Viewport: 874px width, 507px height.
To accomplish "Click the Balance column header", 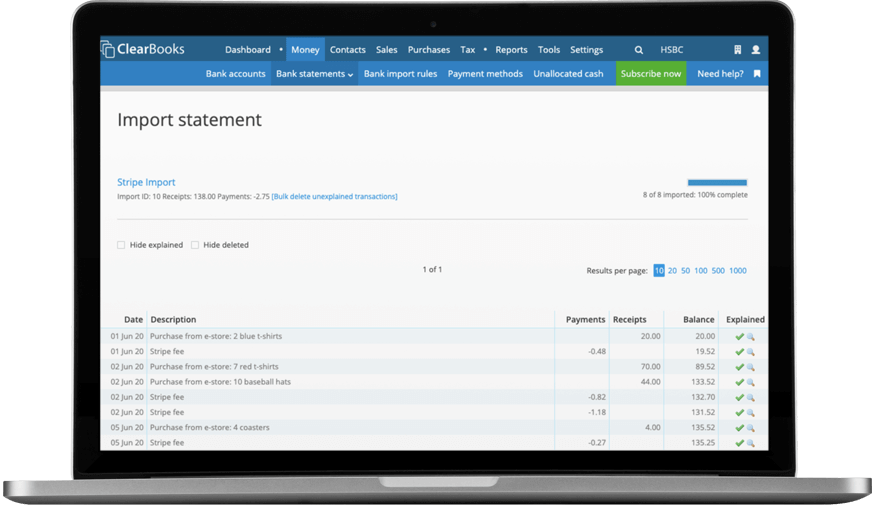I will [698, 319].
